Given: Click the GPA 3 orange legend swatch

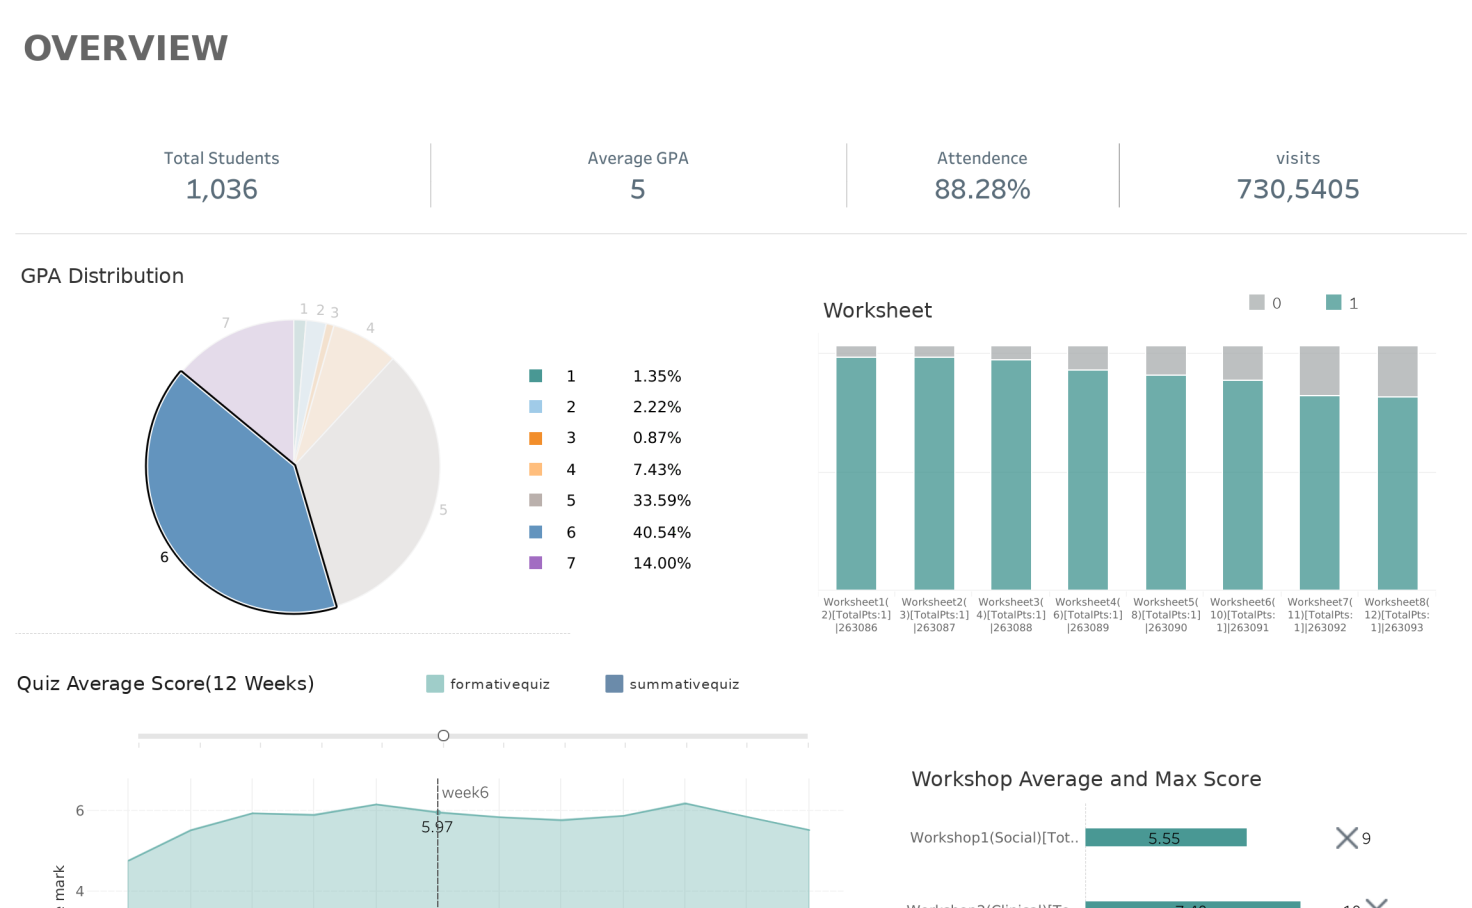Looking at the screenshot, I should [x=536, y=438].
